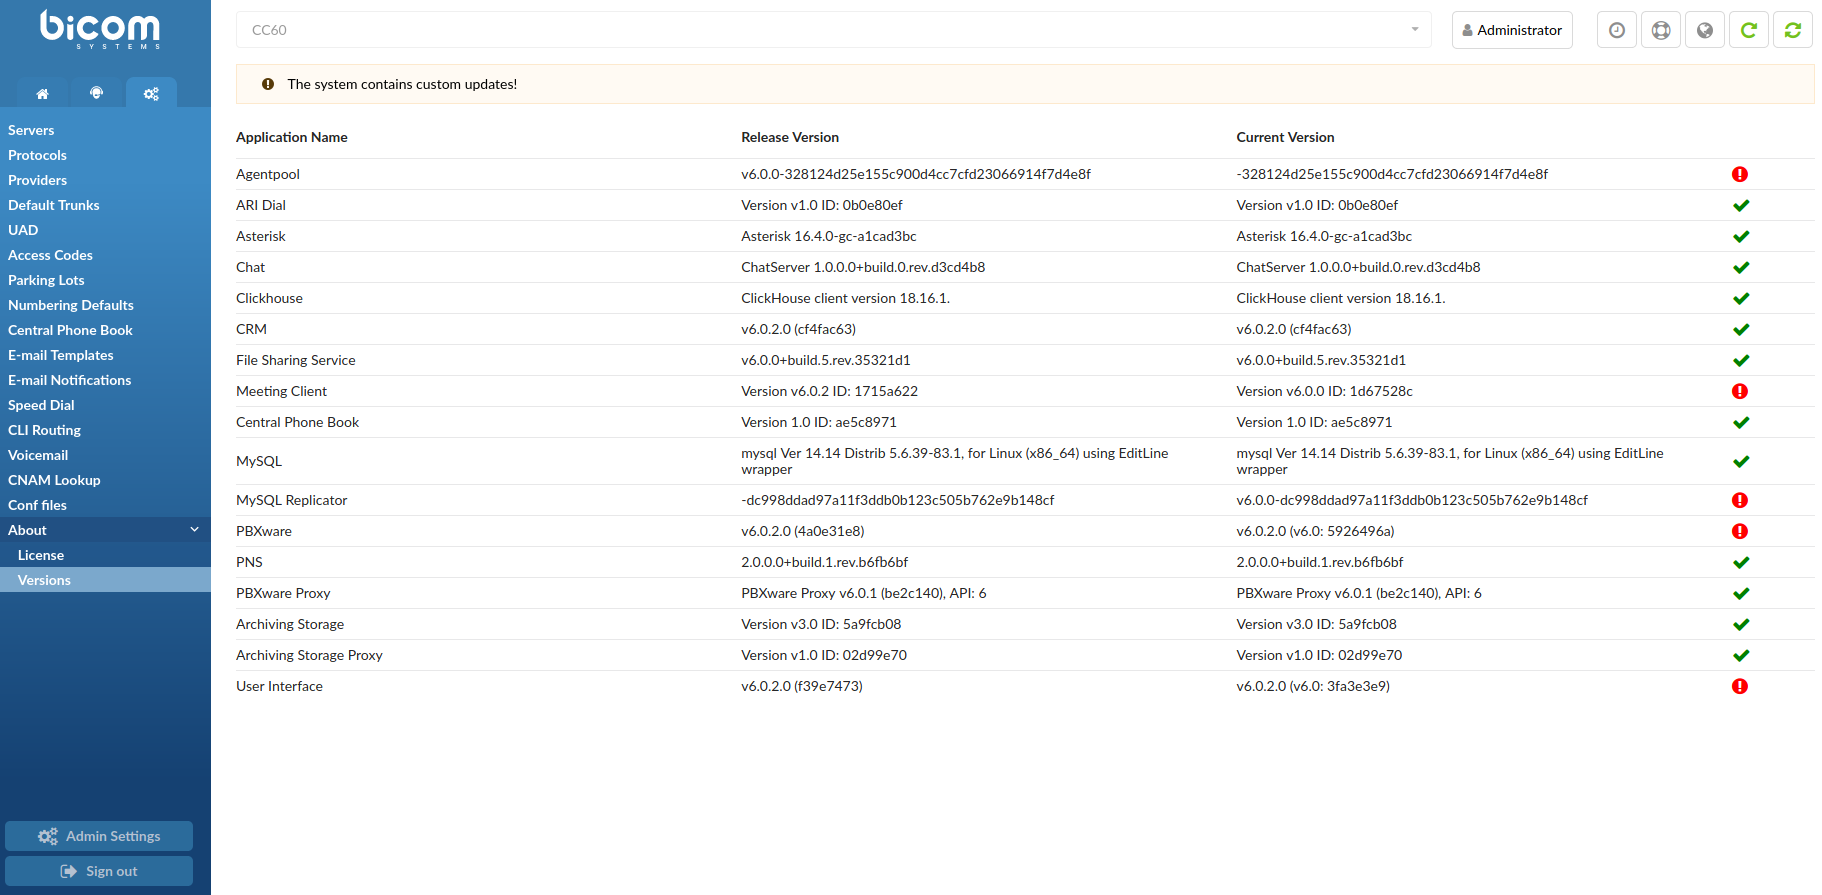Open Parking Lots in sidebar
Viewport: 1822px width, 895px height.
[x=46, y=280]
